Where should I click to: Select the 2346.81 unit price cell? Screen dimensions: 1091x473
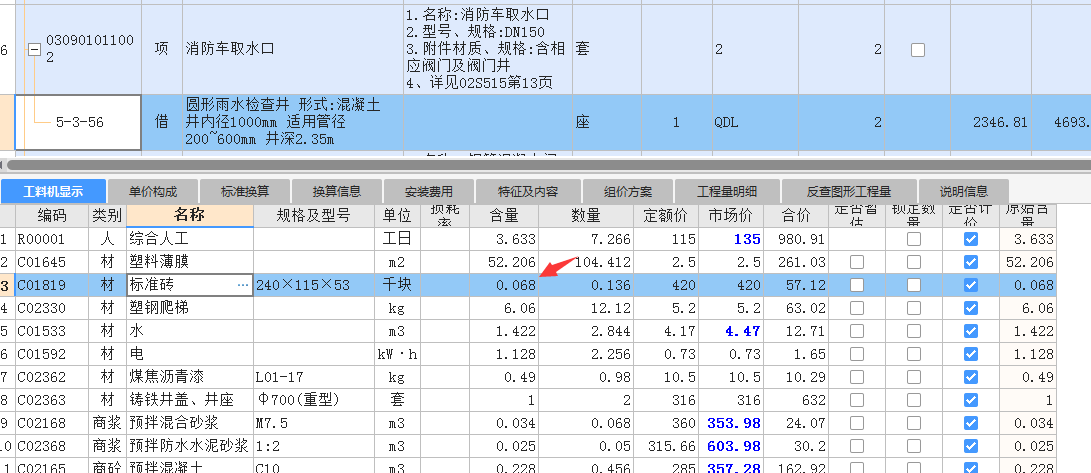click(x=993, y=122)
